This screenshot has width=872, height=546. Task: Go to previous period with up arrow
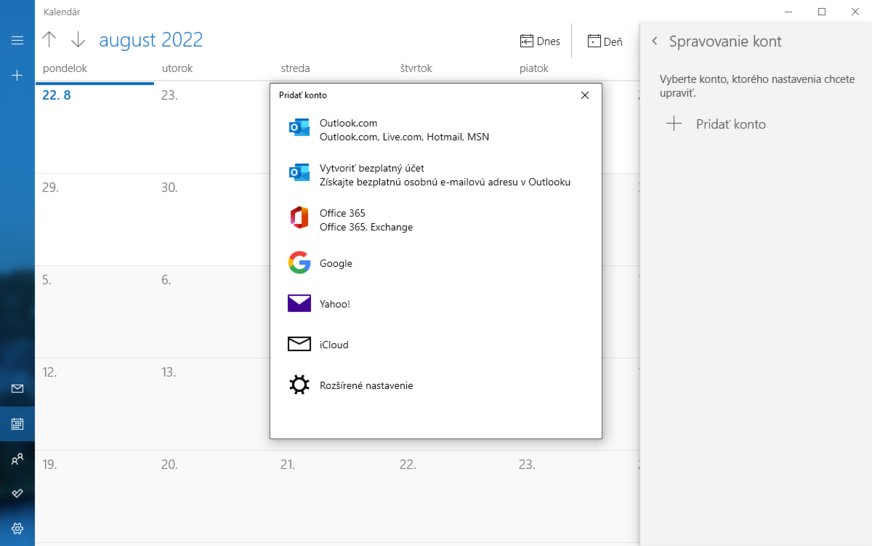49,40
